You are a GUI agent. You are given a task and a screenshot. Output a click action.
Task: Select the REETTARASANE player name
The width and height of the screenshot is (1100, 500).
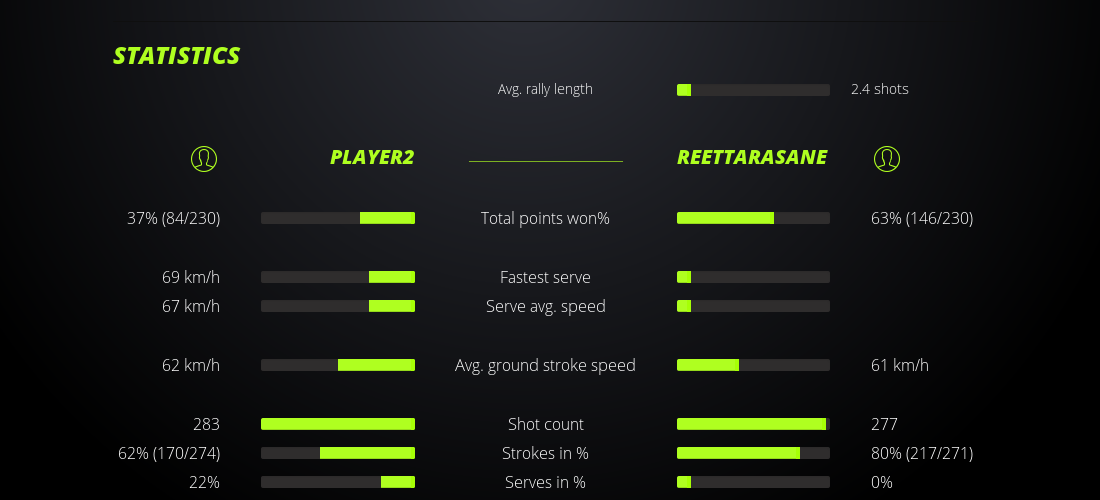tap(752, 158)
